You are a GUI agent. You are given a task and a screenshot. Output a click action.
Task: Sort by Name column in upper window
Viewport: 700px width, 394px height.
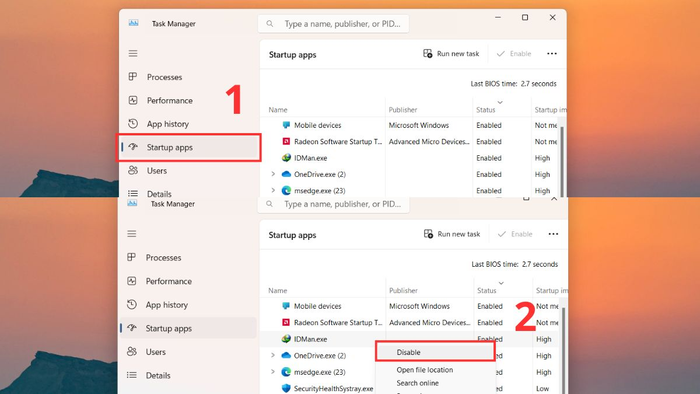[x=278, y=110]
